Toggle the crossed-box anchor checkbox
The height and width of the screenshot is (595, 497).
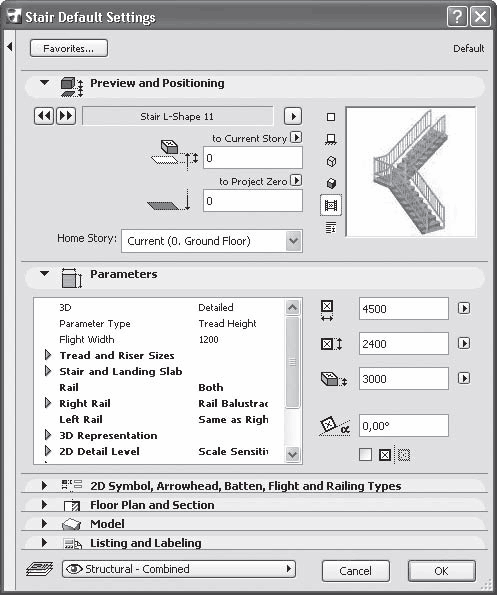[385, 455]
